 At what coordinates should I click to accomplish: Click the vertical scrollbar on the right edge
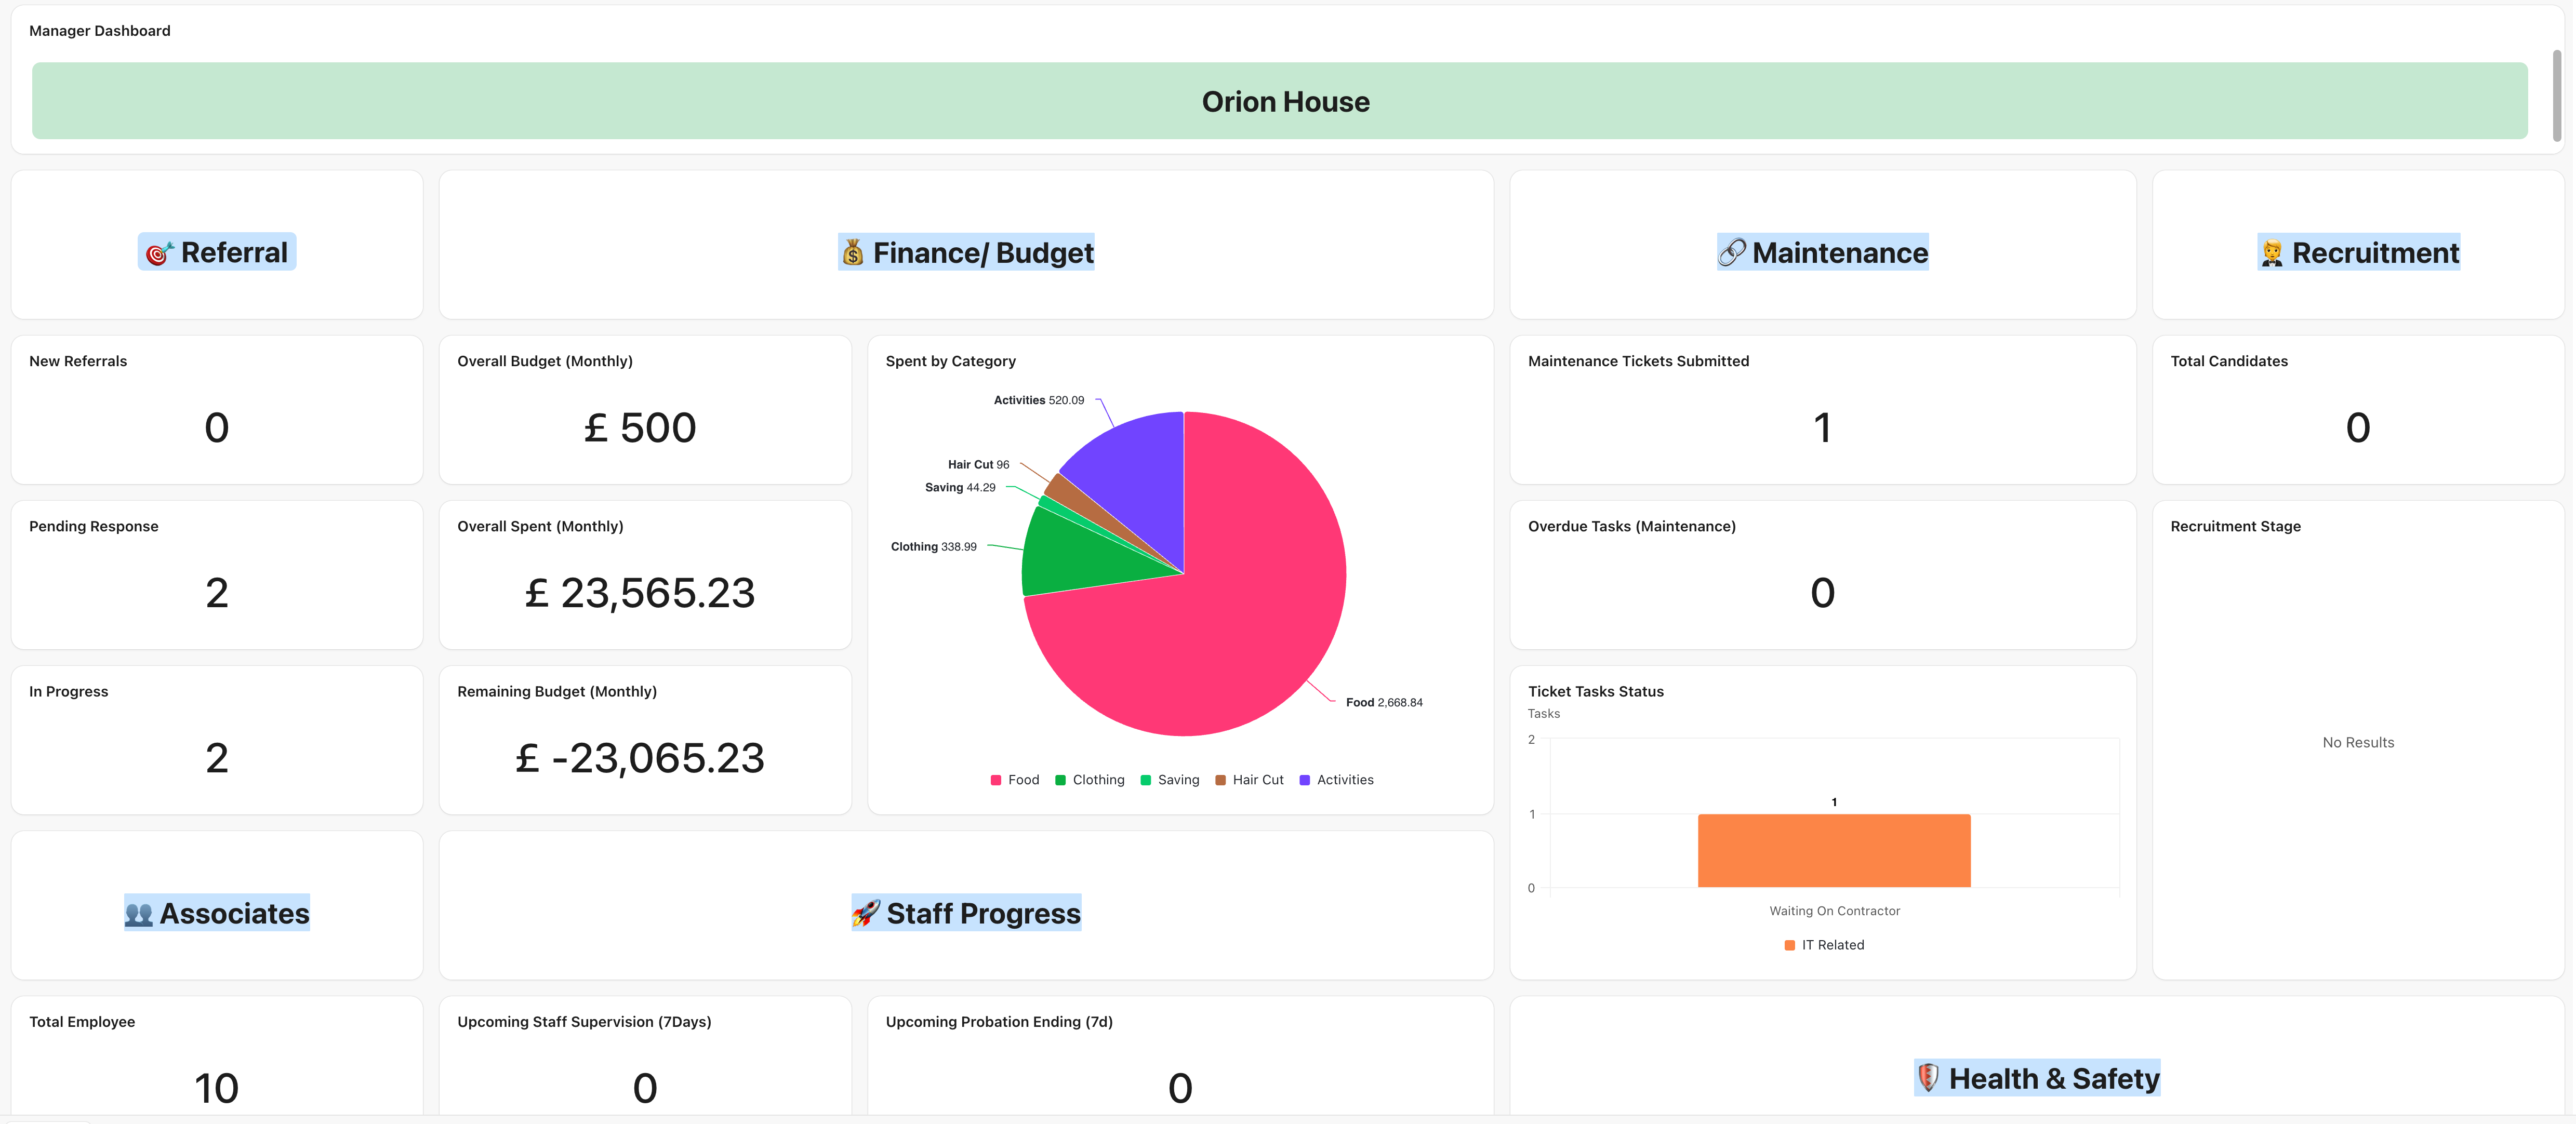(2556, 95)
